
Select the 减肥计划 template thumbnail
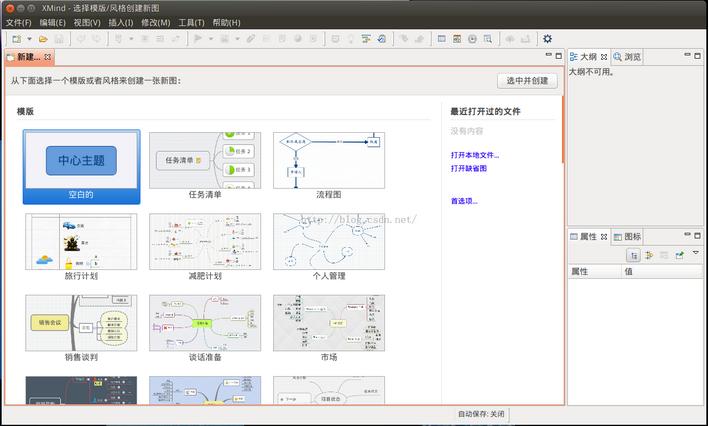[205, 241]
